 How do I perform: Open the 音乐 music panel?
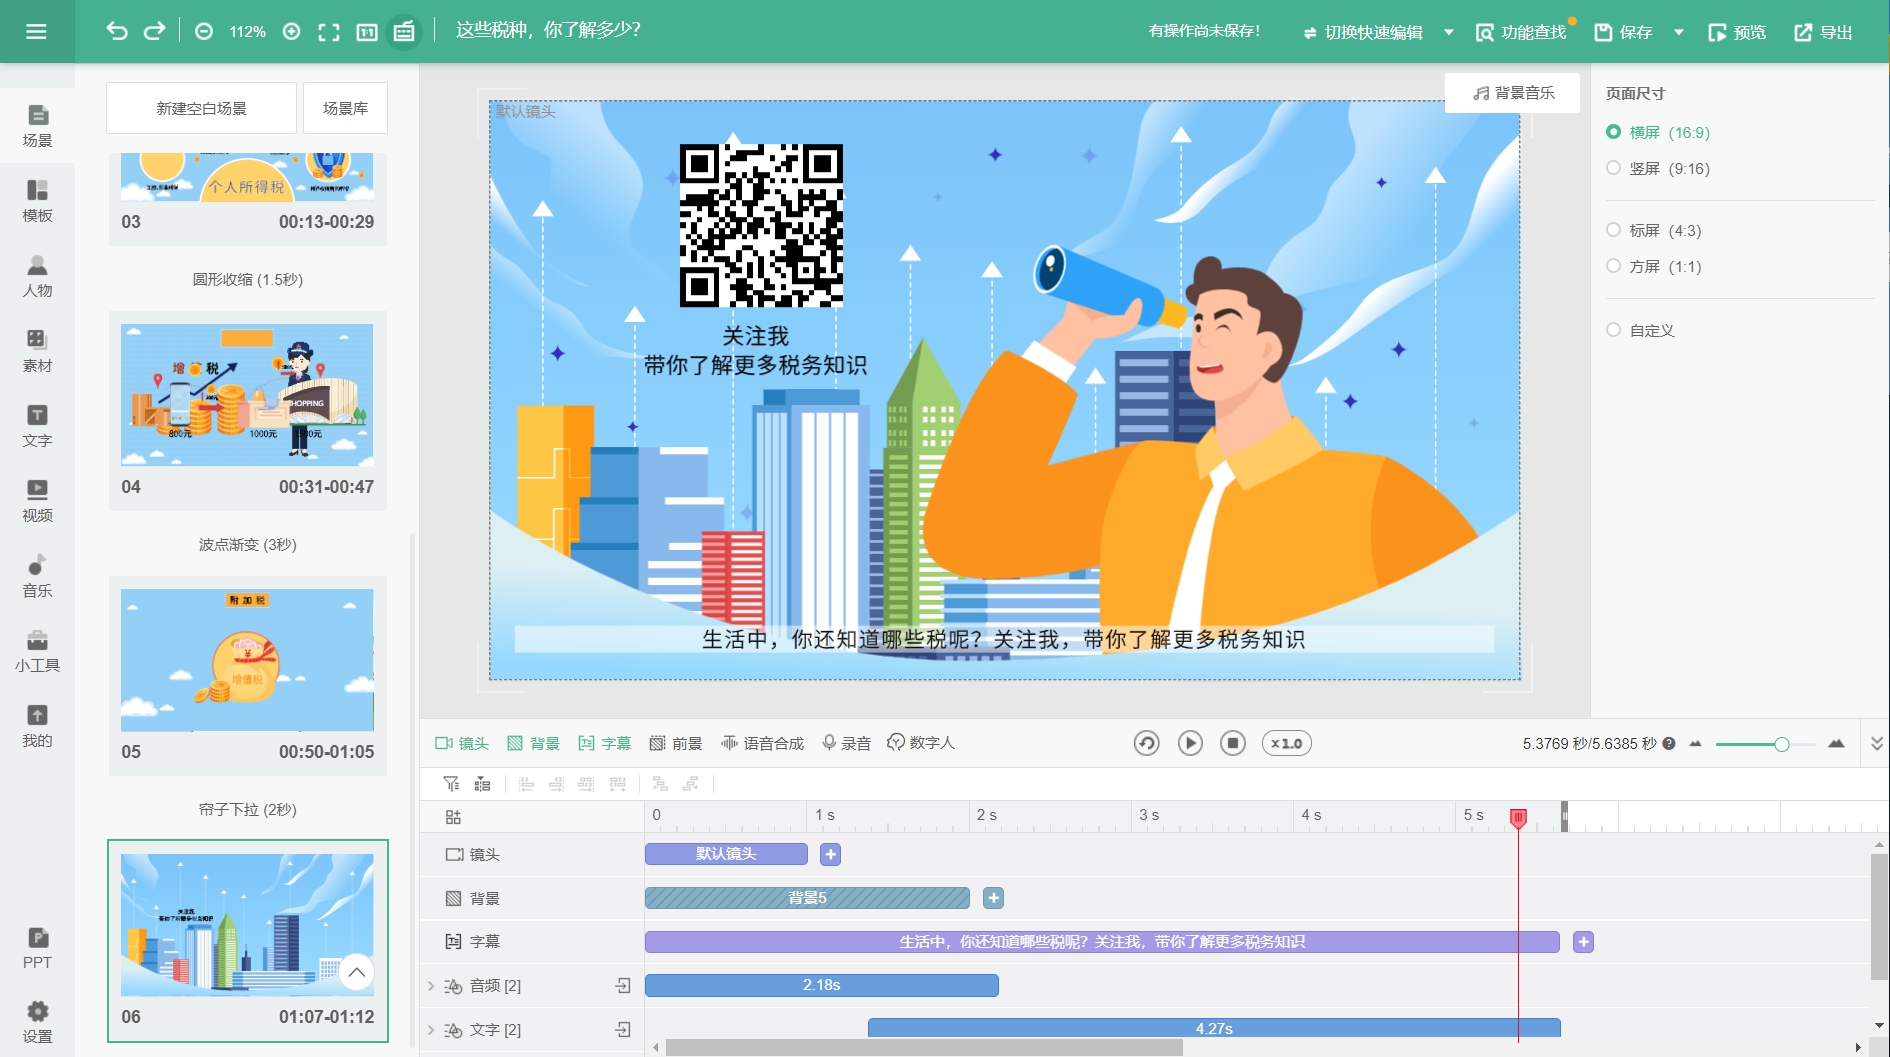(37, 576)
